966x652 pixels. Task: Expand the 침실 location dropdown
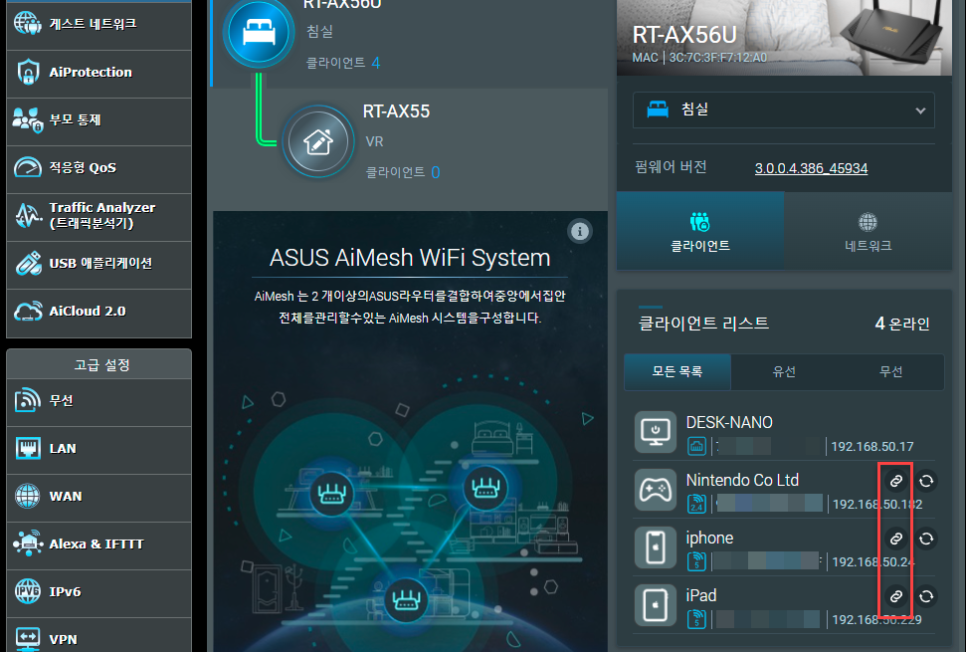[784, 110]
